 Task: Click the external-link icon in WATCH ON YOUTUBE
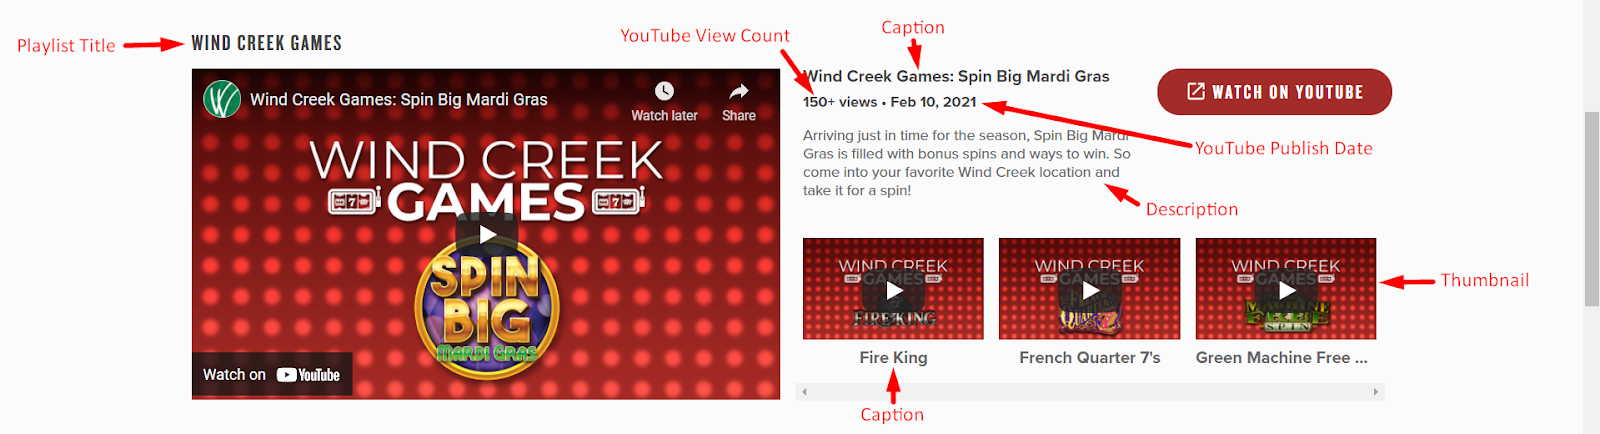(x=1196, y=91)
